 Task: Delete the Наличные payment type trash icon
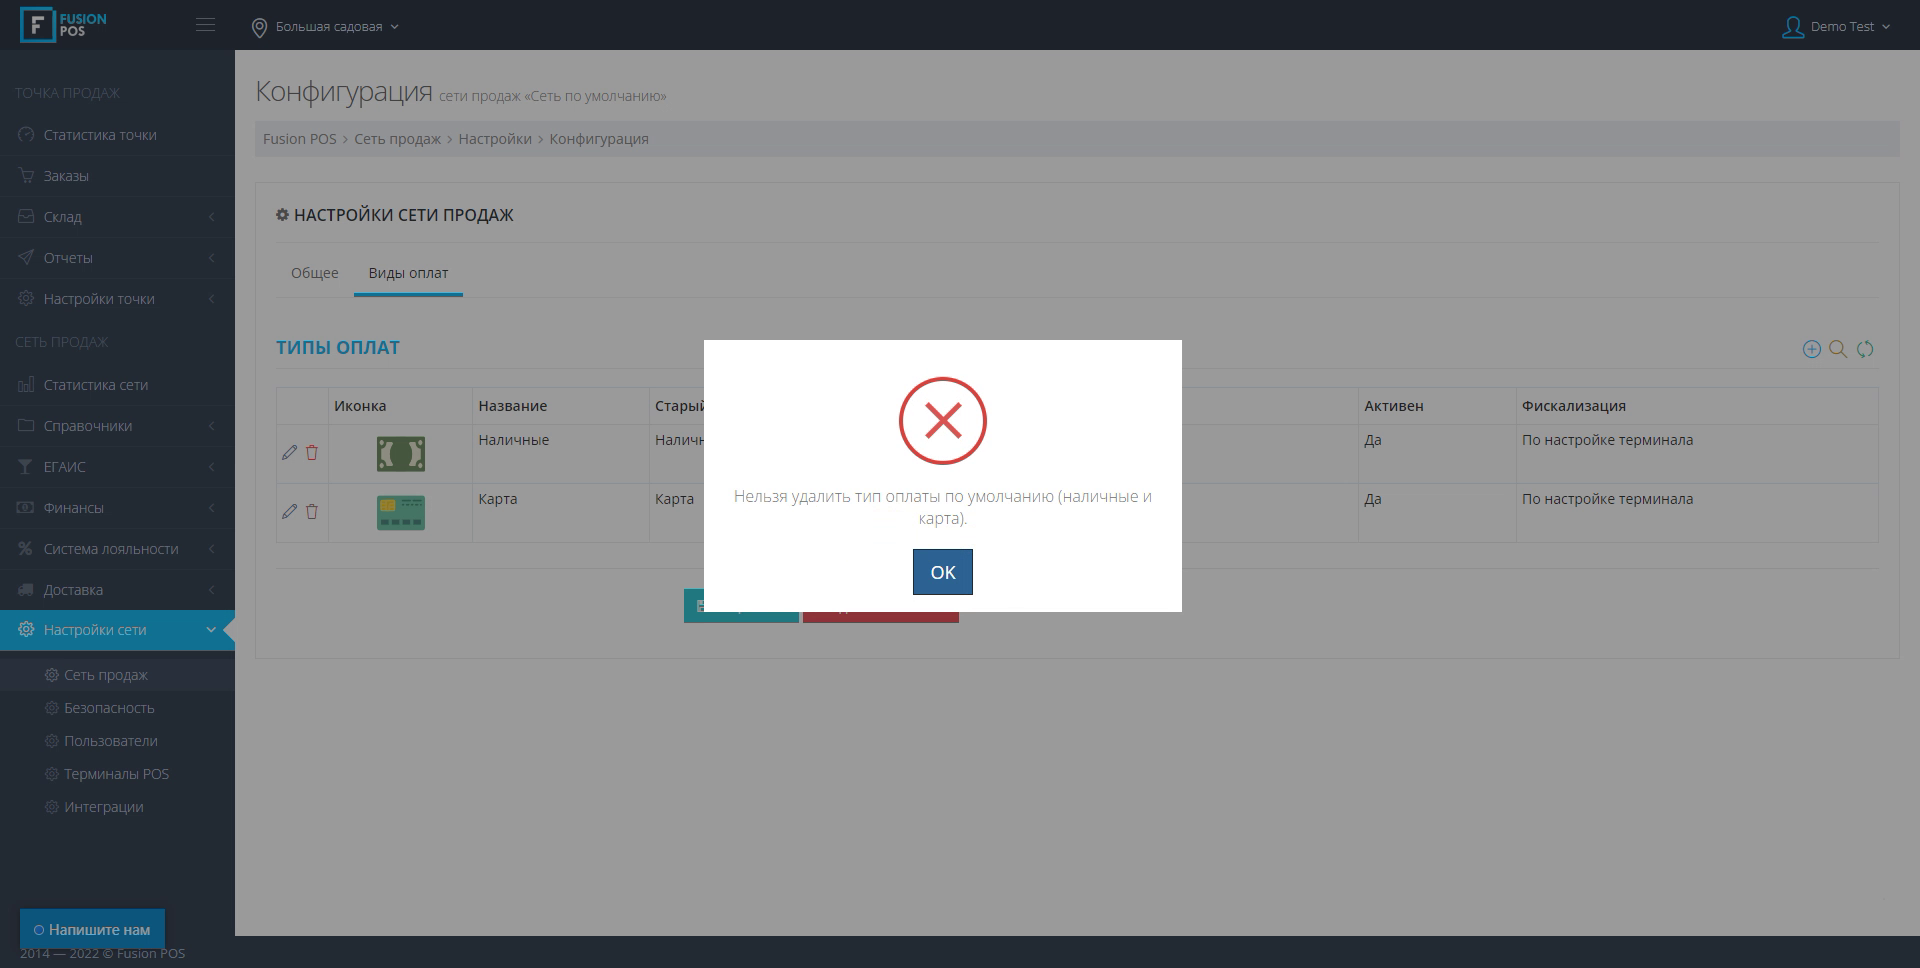pyautogui.click(x=312, y=453)
